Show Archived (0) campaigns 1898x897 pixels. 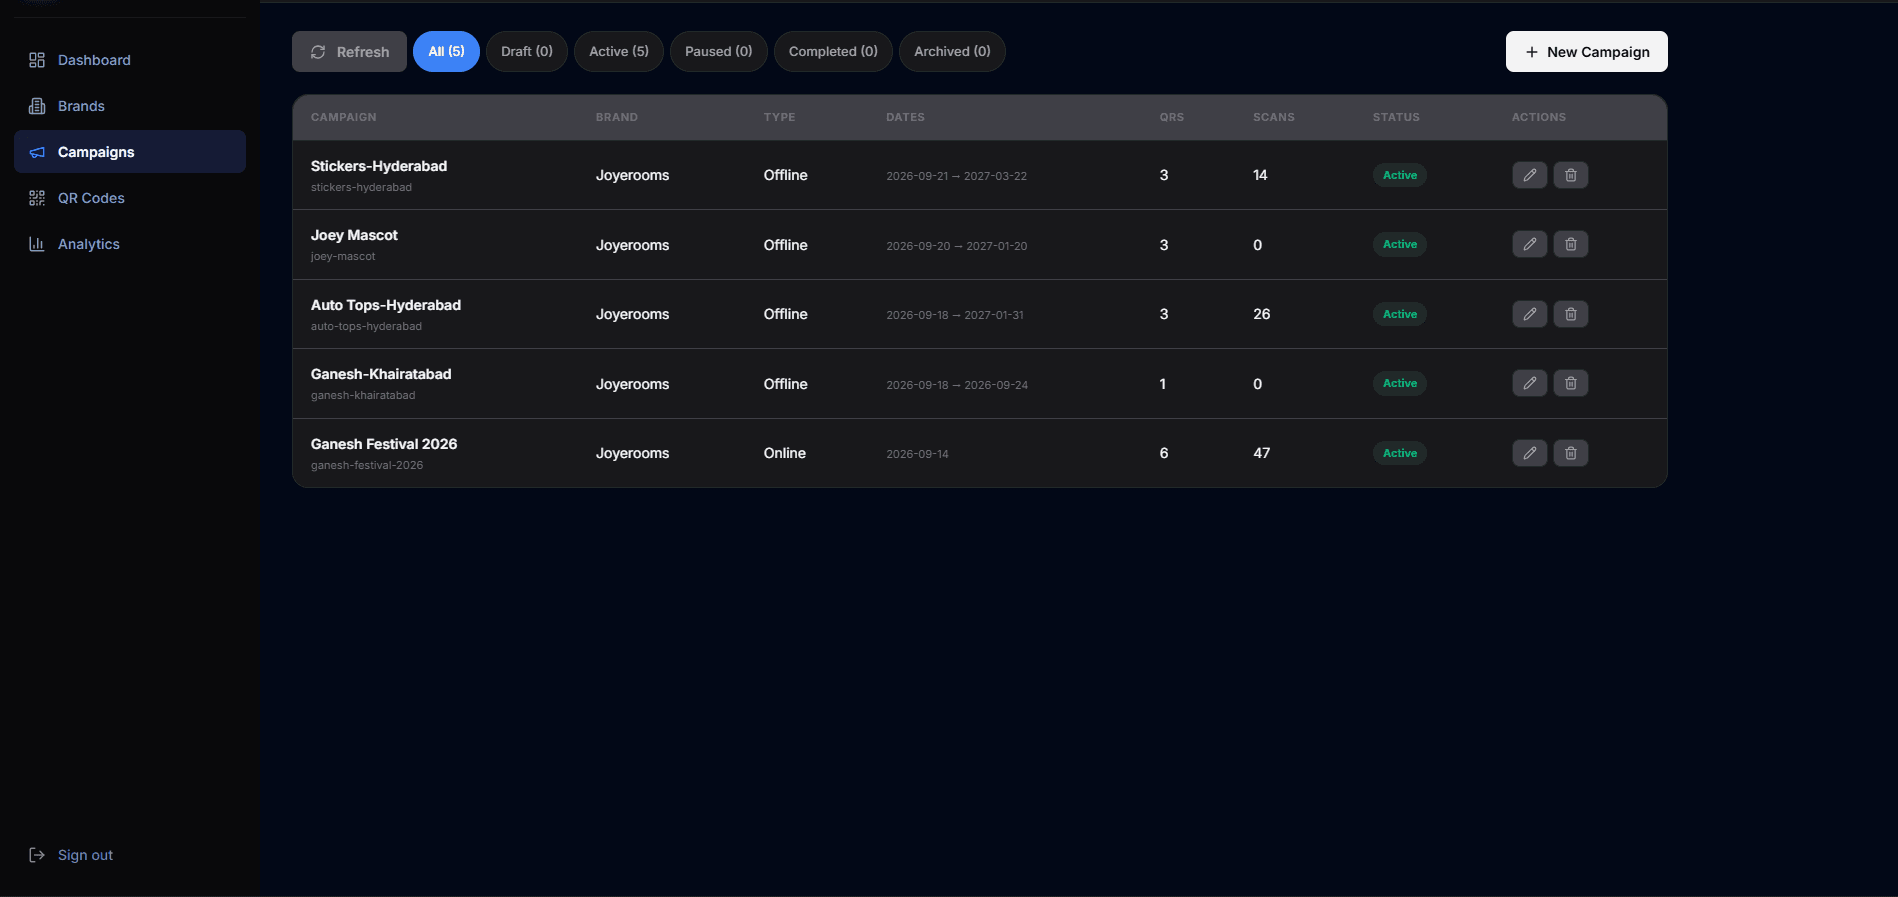(952, 52)
